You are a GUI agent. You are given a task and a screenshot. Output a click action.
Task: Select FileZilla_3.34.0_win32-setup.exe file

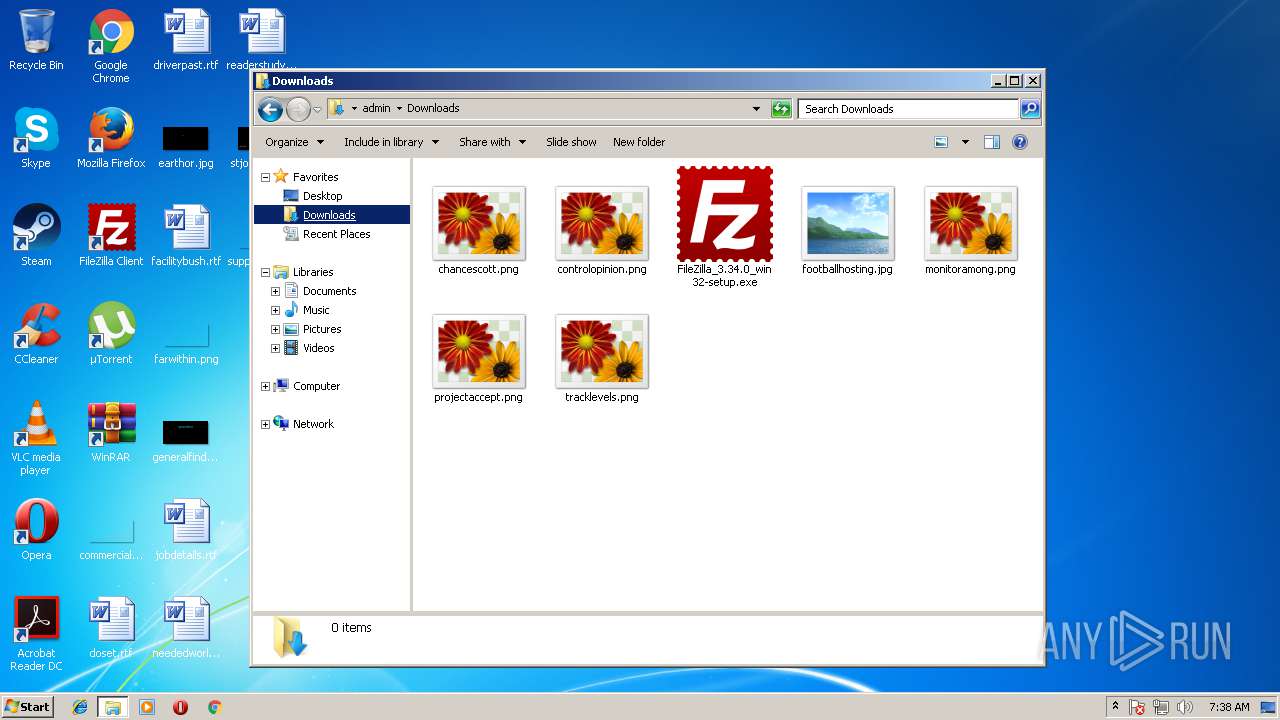725,227
